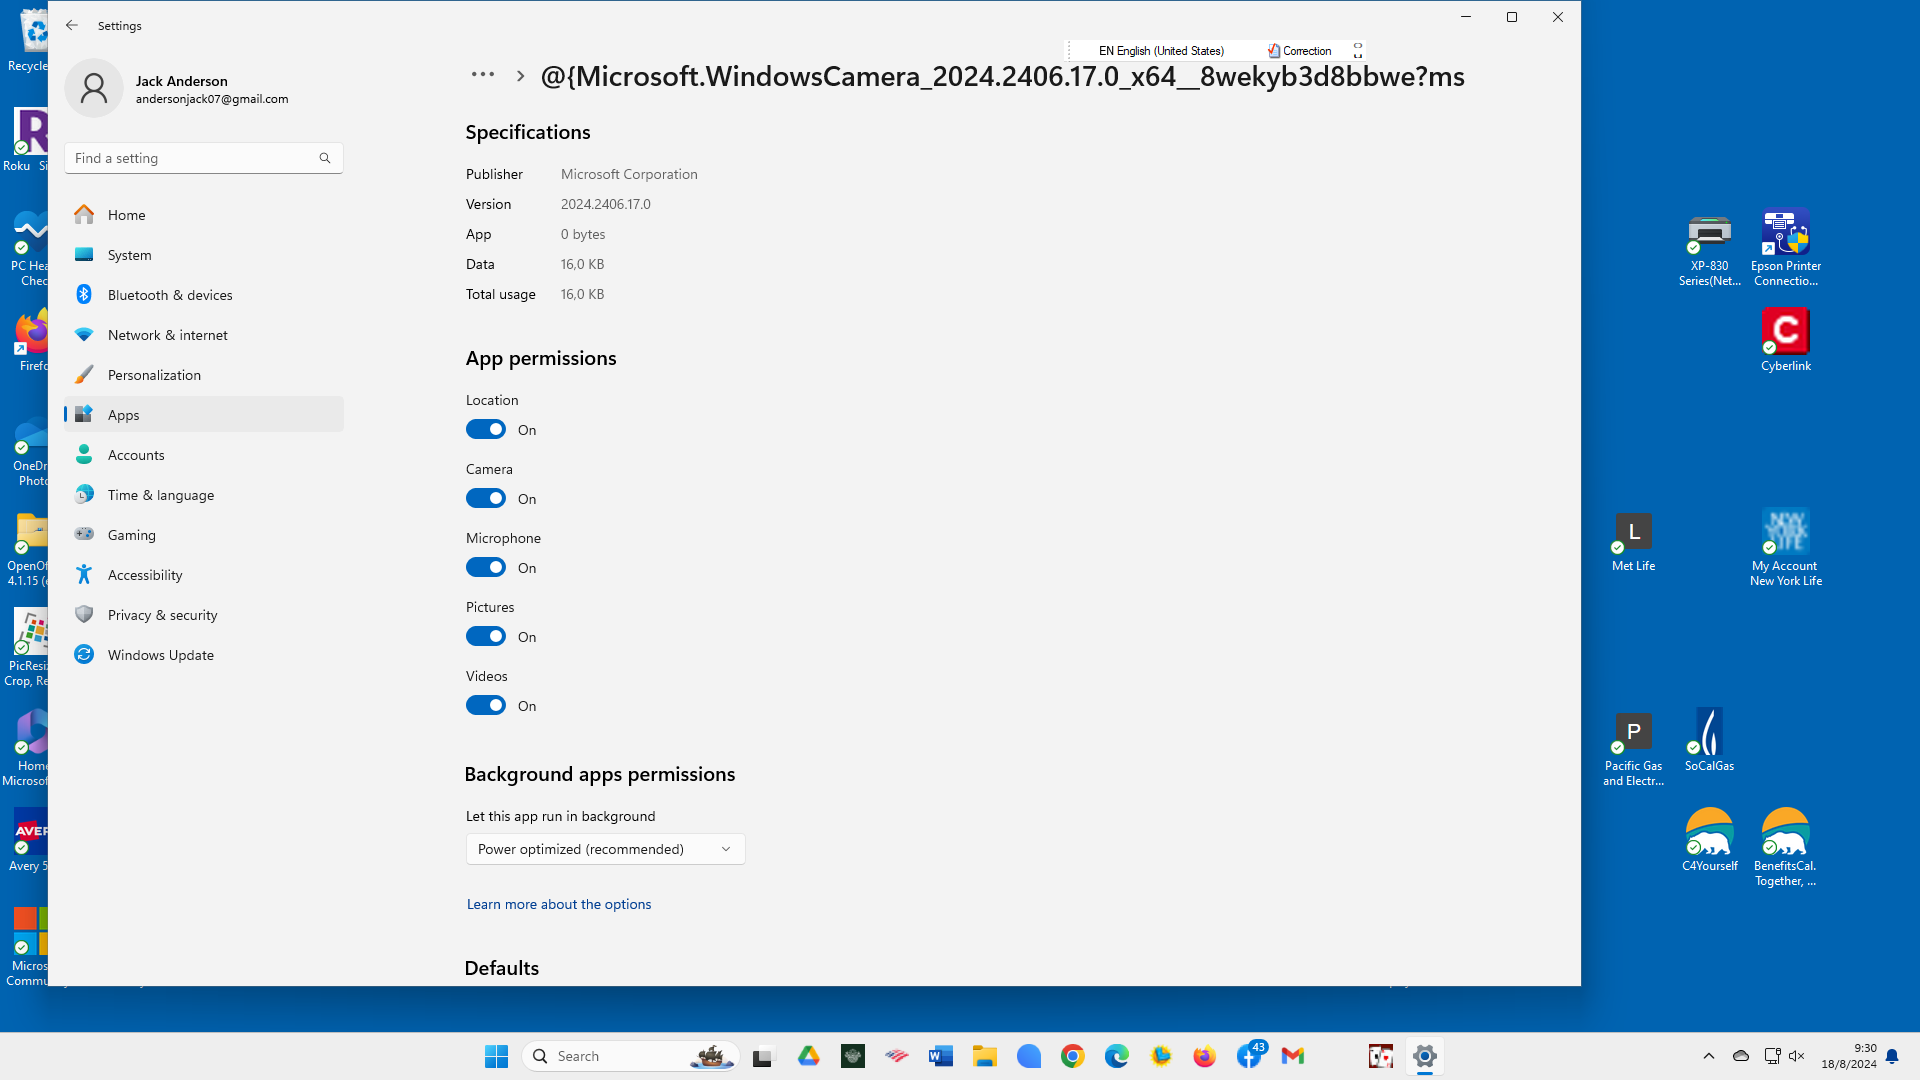Go to Bluetooth & devices
This screenshot has height=1080, width=1920.
coord(204,295)
